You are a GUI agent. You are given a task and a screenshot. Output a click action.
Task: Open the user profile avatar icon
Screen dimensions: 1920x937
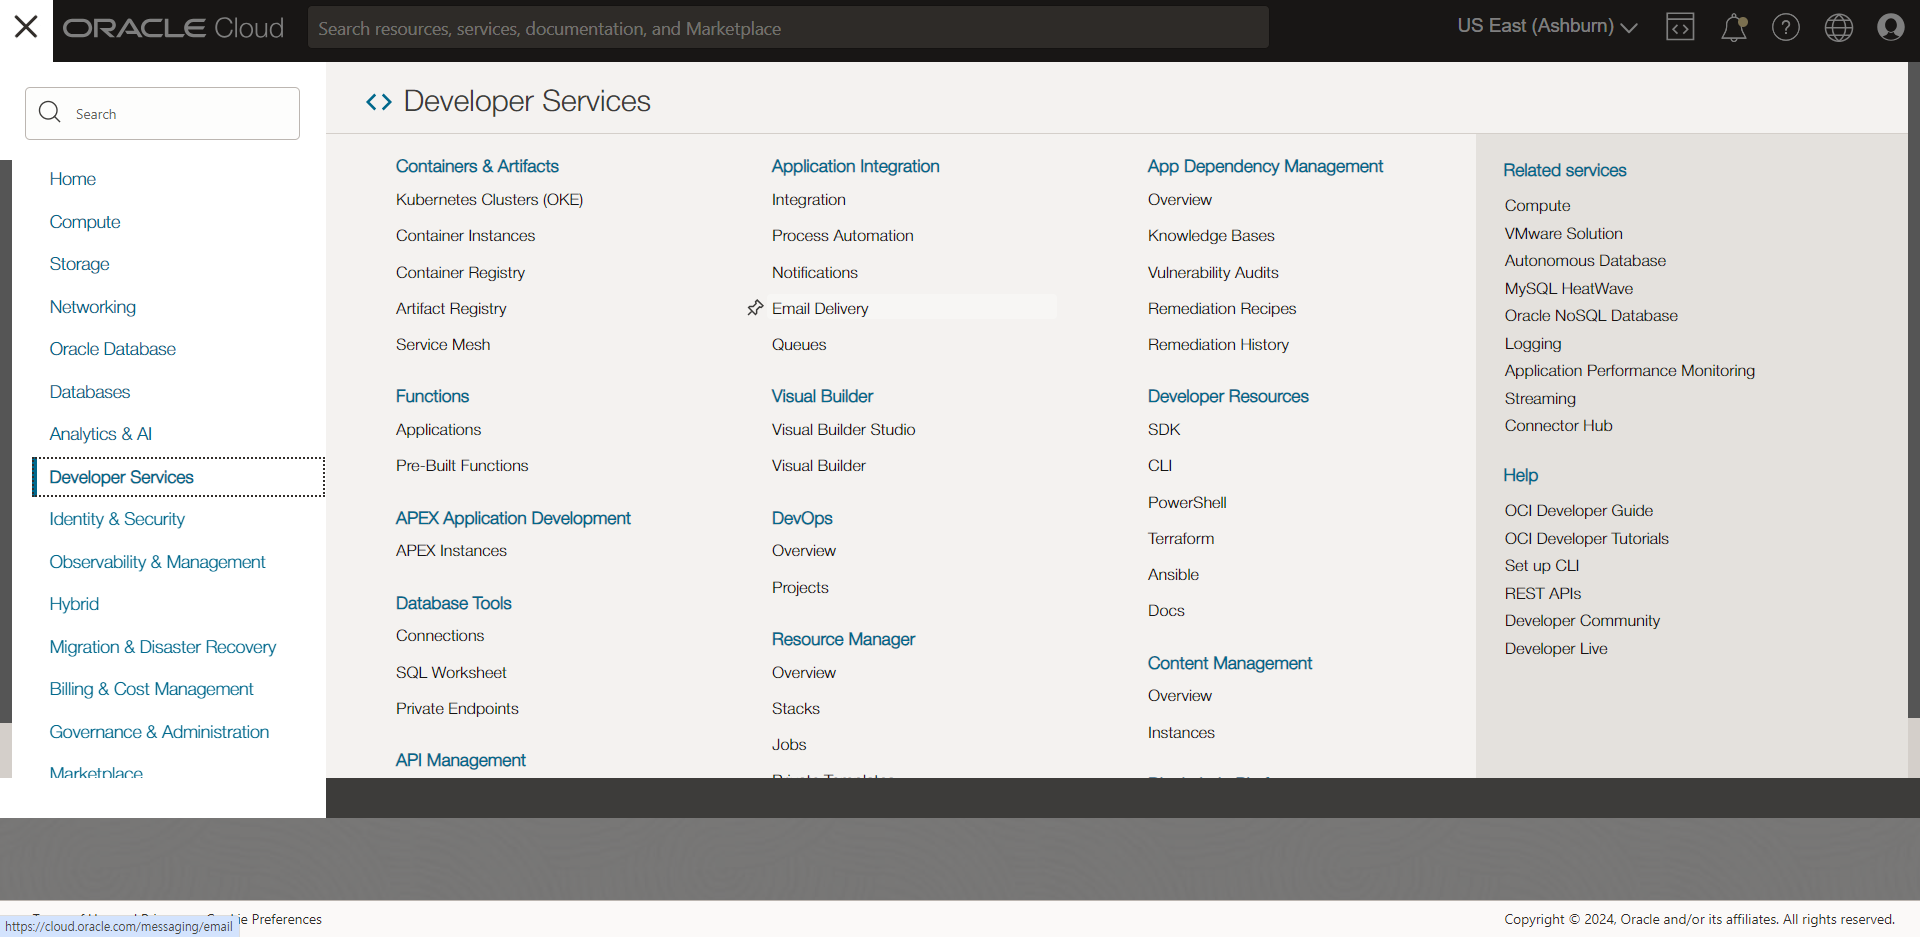point(1891,27)
